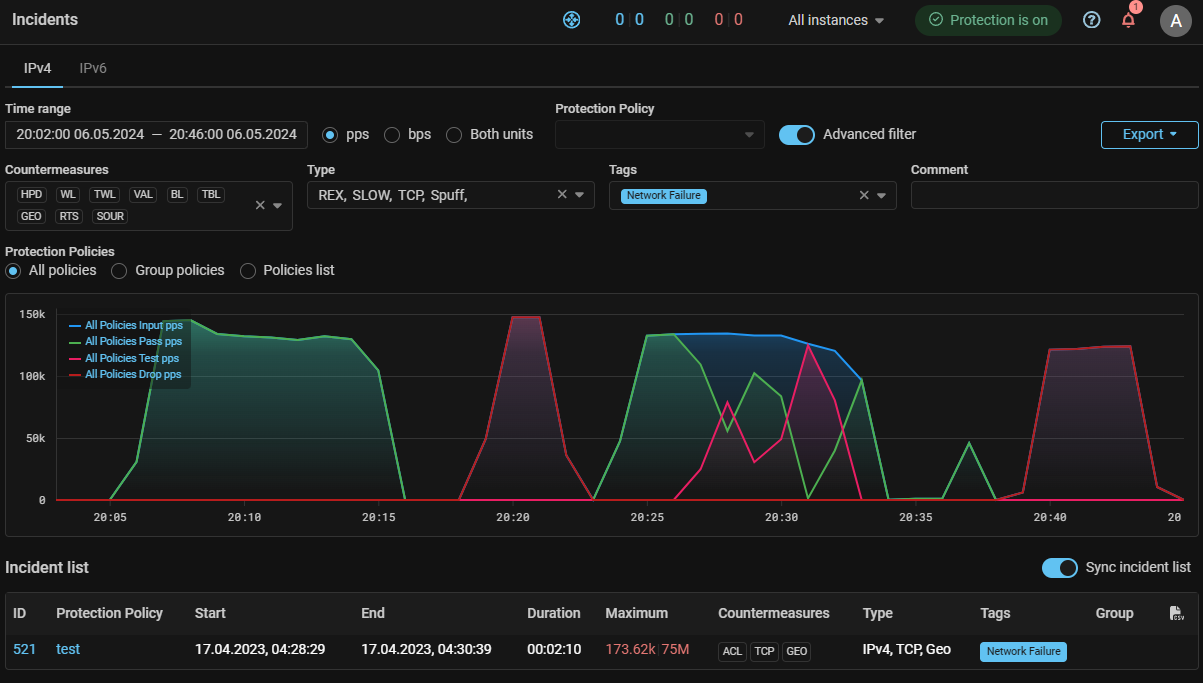Open the Export dropdown menu
Image resolution: width=1203 pixels, height=683 pixels.
click(1149, 134)
